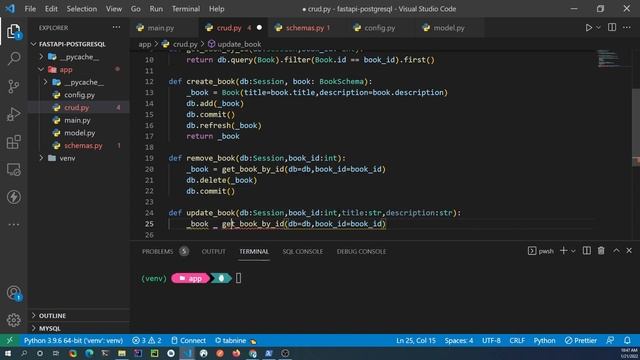Viewport: 640px width, 360px height.
Task: Switch to the model.py editor tab
Action: click(x=449, y=28)
